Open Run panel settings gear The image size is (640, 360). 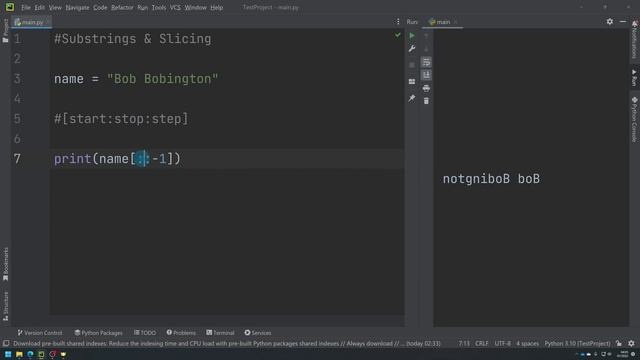point(609,22)
